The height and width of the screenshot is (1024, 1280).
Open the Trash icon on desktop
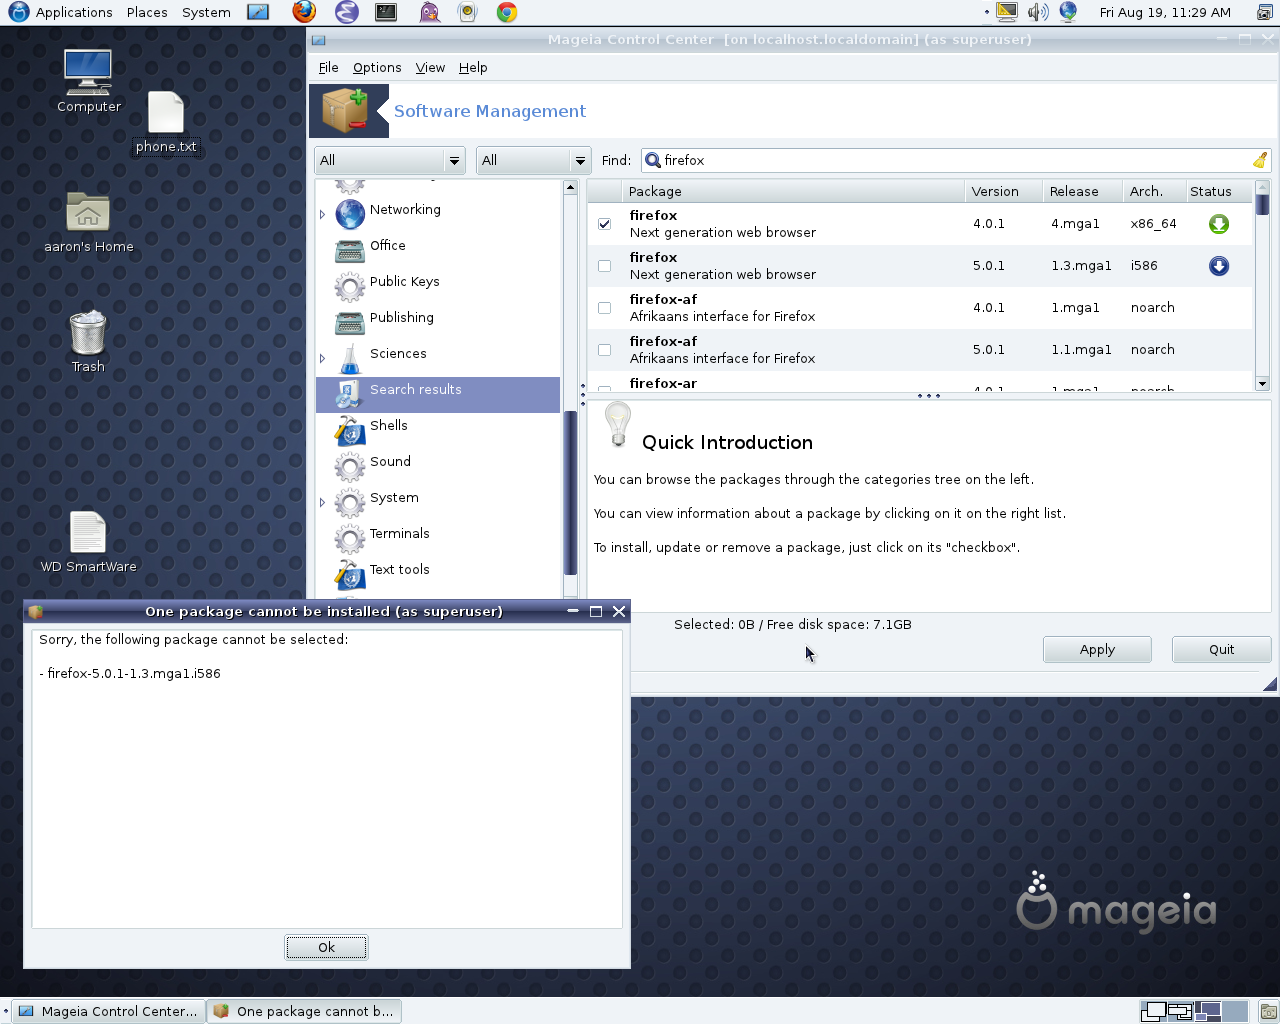pyautogui.click(x=88, y=332)
